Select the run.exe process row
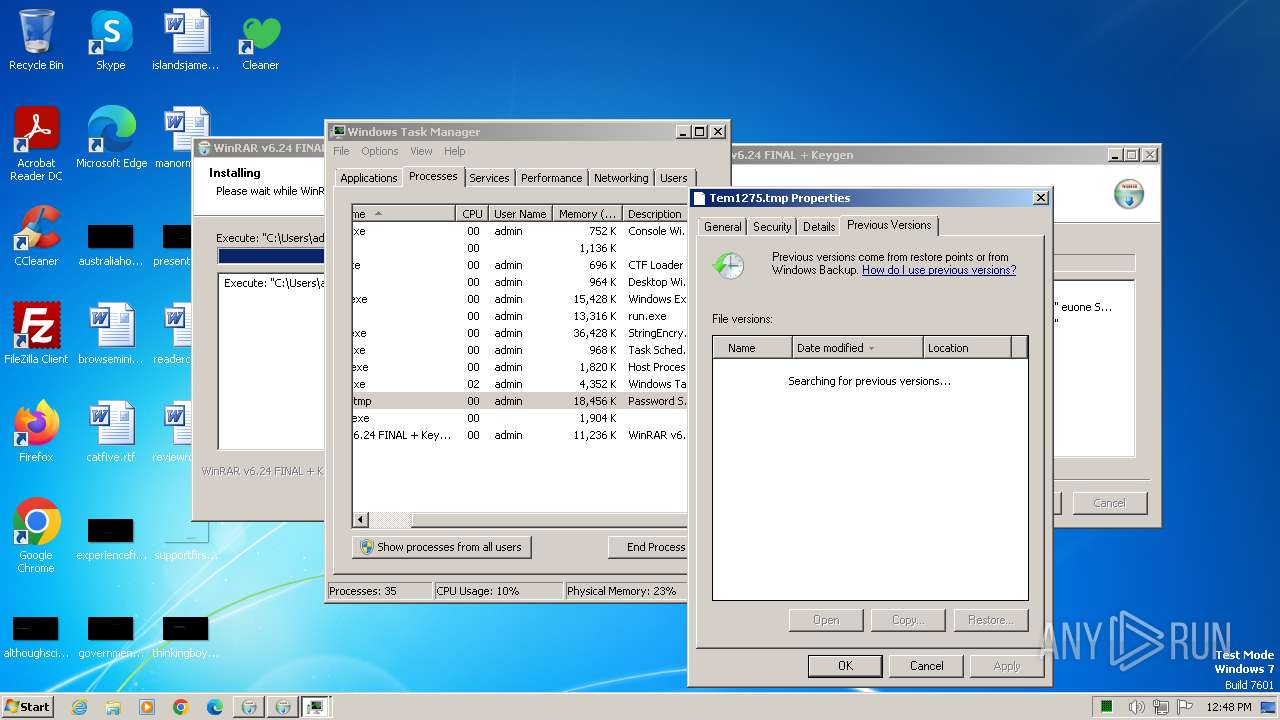Image resolution: width=1280 pixels, height=720 pixels. pos(519,316)
